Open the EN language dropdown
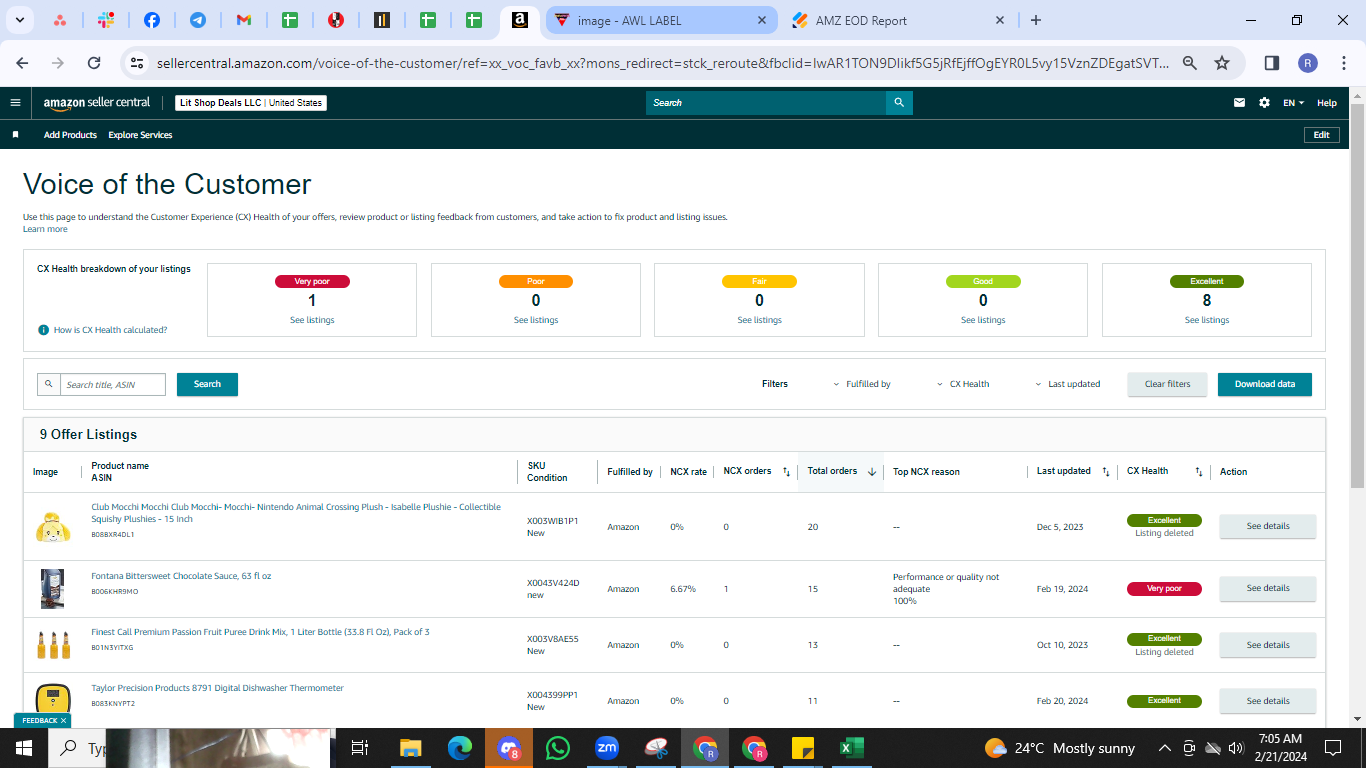Image resolution: width=1366 pixels, height=768 pixels. pyautogui.click(x=1294, y=103)
